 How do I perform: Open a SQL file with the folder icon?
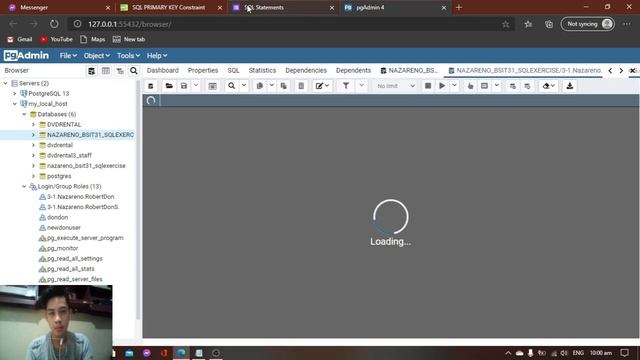169,86
